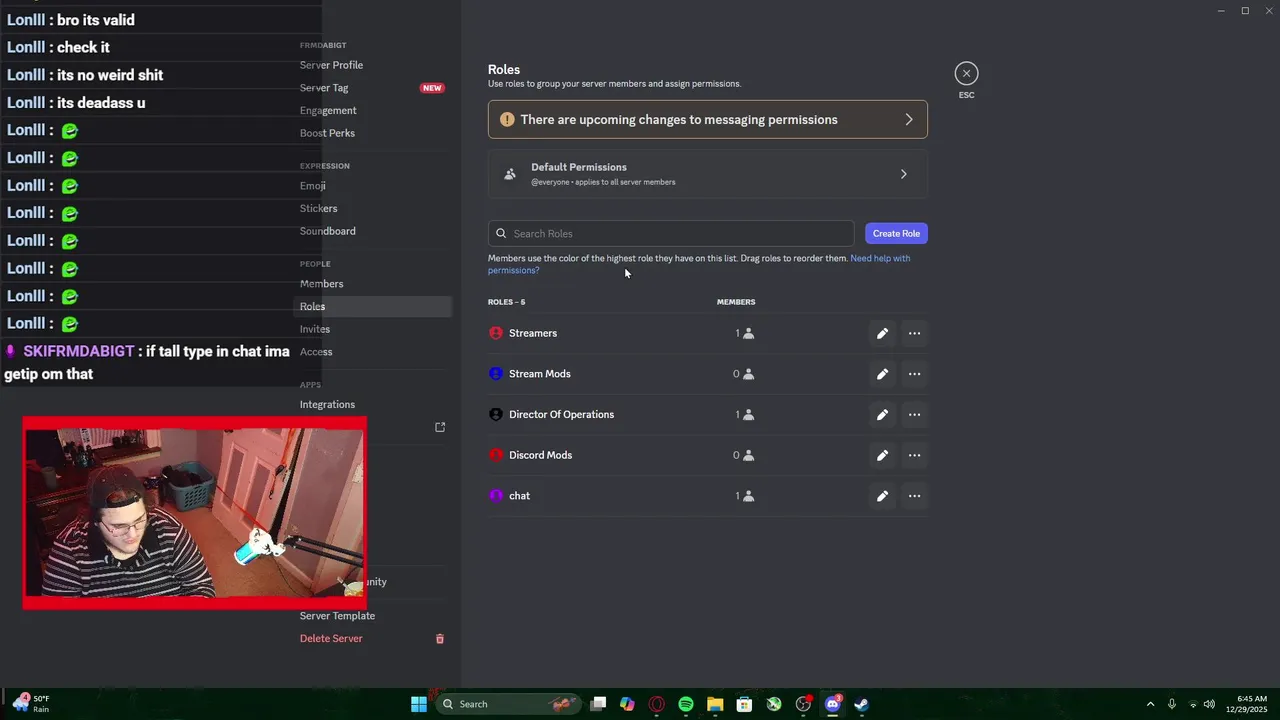Open File Explorer from taskbar
1280x720 pixels.
point(715,704)
